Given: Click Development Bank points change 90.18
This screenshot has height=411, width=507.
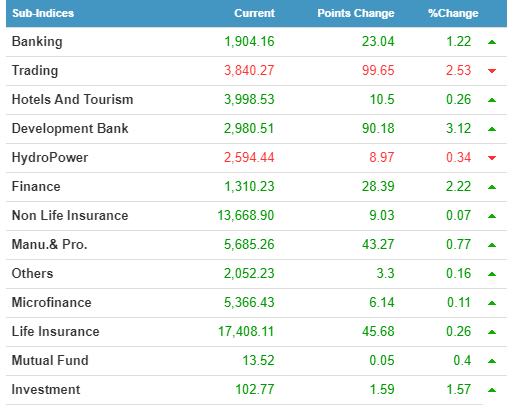Looking at the screenshot, I should click(378, 128).
